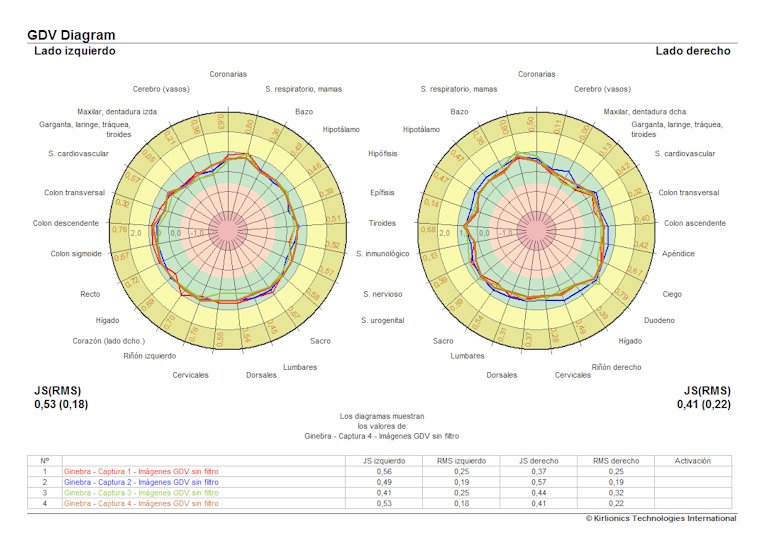Screen dimensions: 765x551
Task: Click the Kirlionics Technologies International copyright text
Action: [x=661, y=518]
